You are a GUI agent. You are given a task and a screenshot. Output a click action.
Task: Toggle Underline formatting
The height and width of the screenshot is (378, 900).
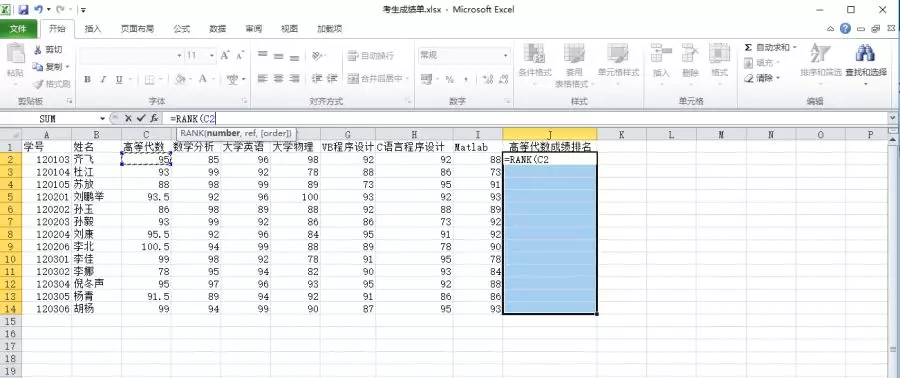tap(119, 79)
